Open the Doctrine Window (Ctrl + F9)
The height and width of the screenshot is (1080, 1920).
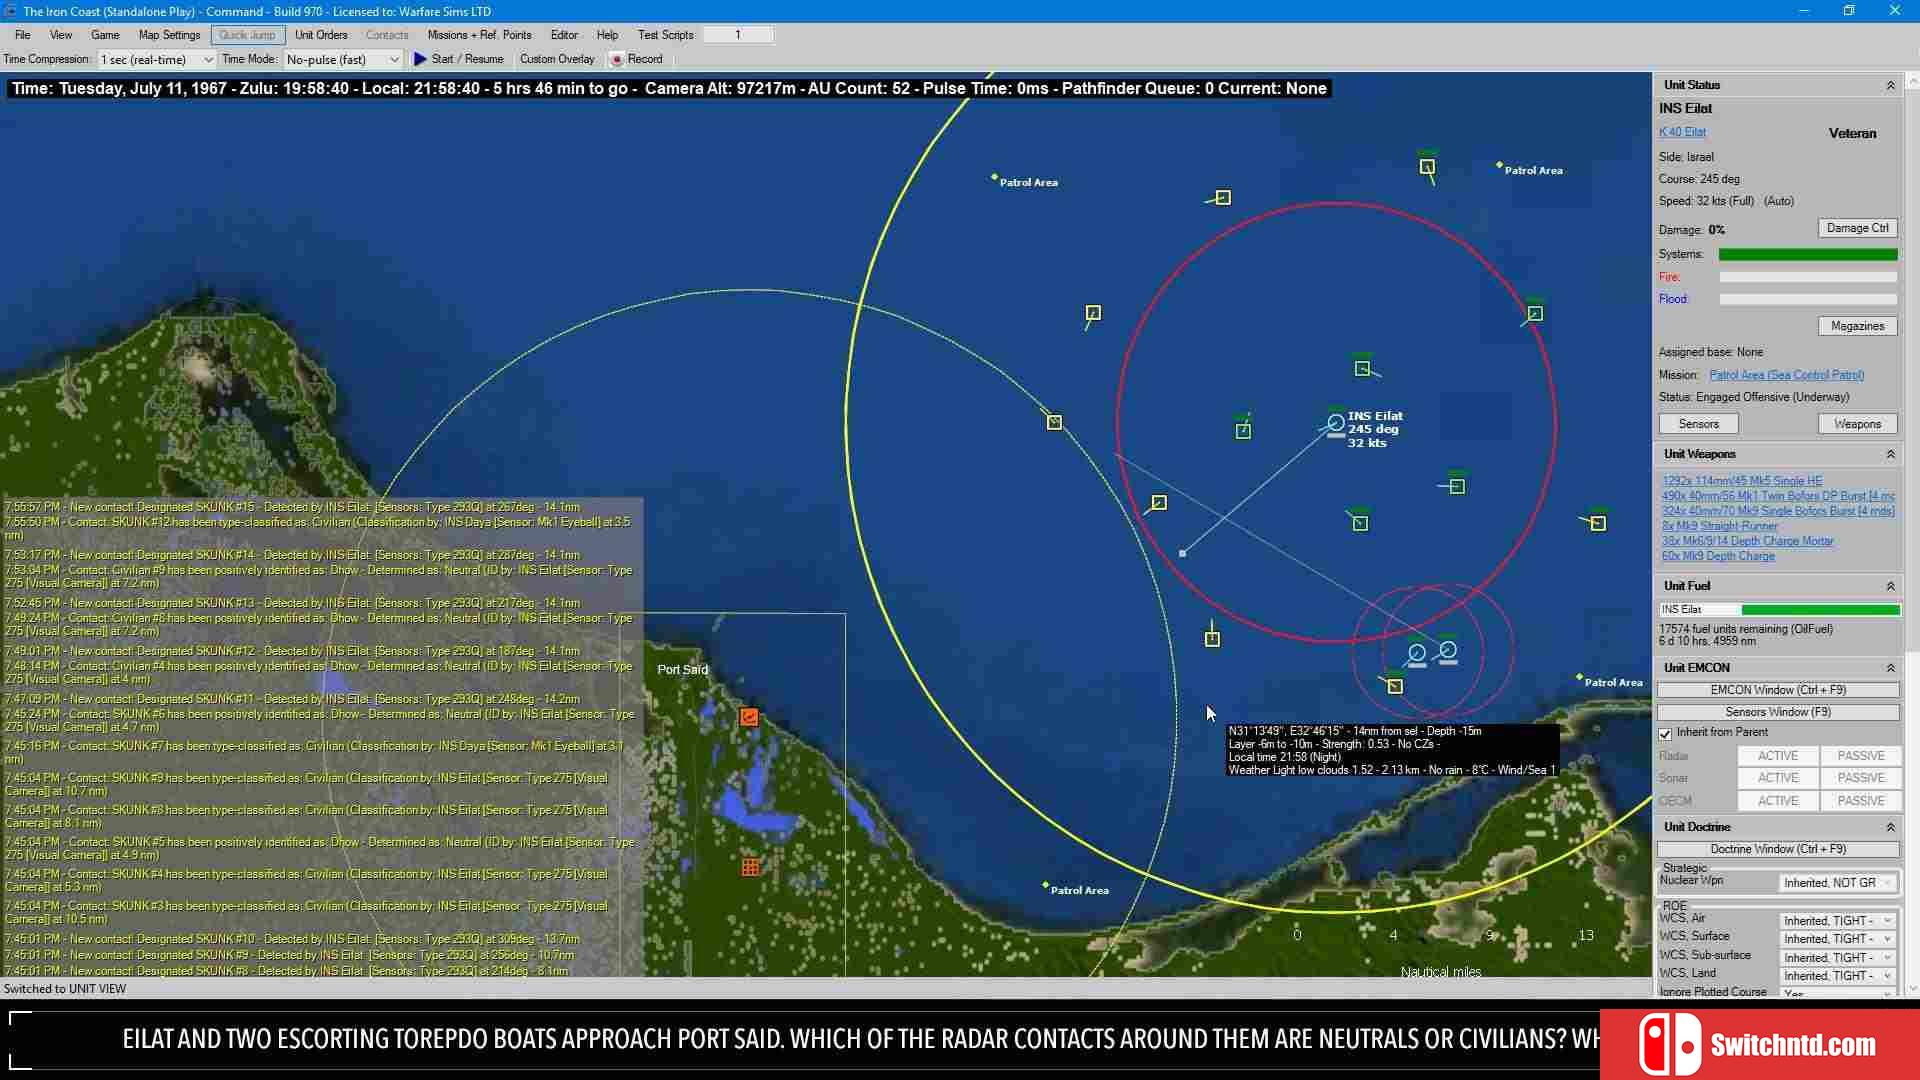coord(1778,849)
